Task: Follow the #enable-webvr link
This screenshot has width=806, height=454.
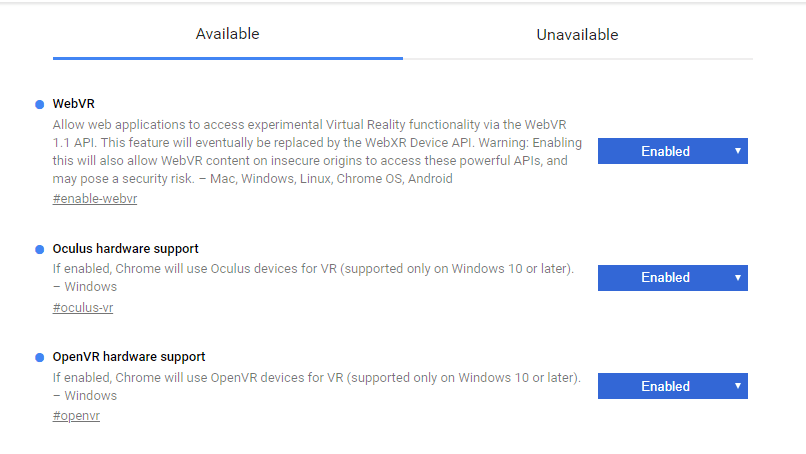Action: (95, 199)
